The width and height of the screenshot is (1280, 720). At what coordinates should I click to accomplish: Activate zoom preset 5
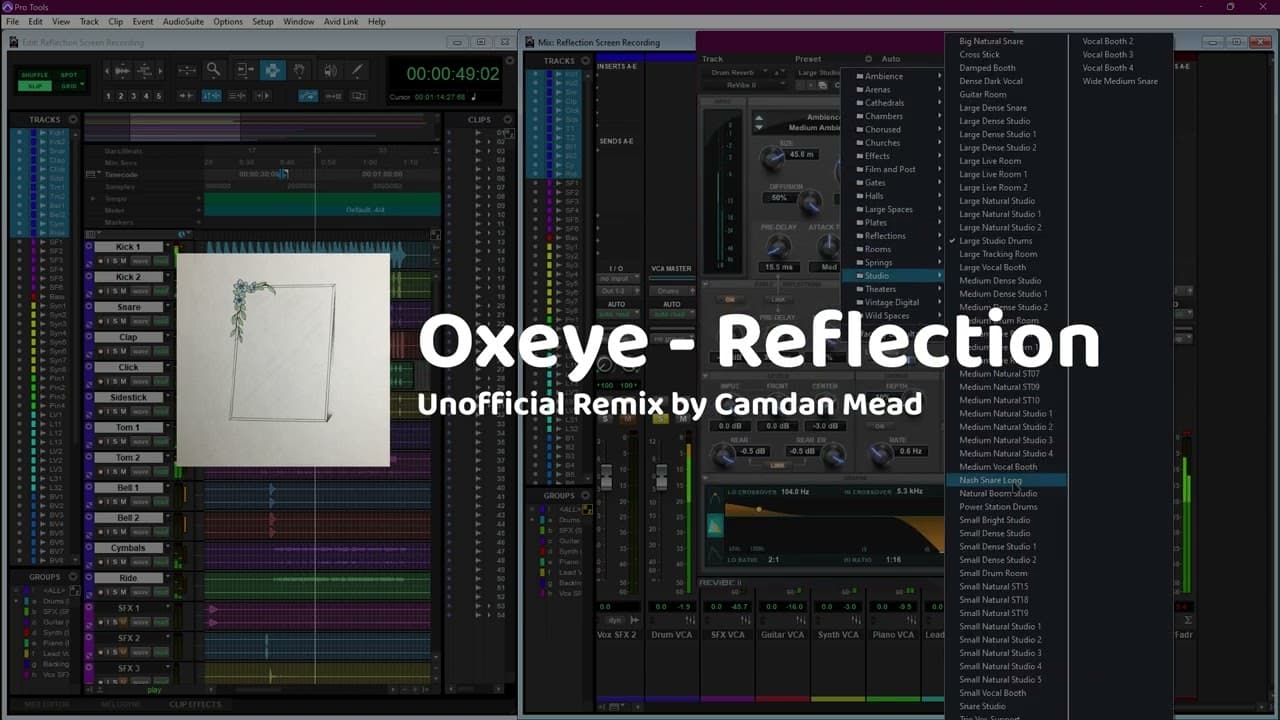pyautogui.click(x=158, y=96)
